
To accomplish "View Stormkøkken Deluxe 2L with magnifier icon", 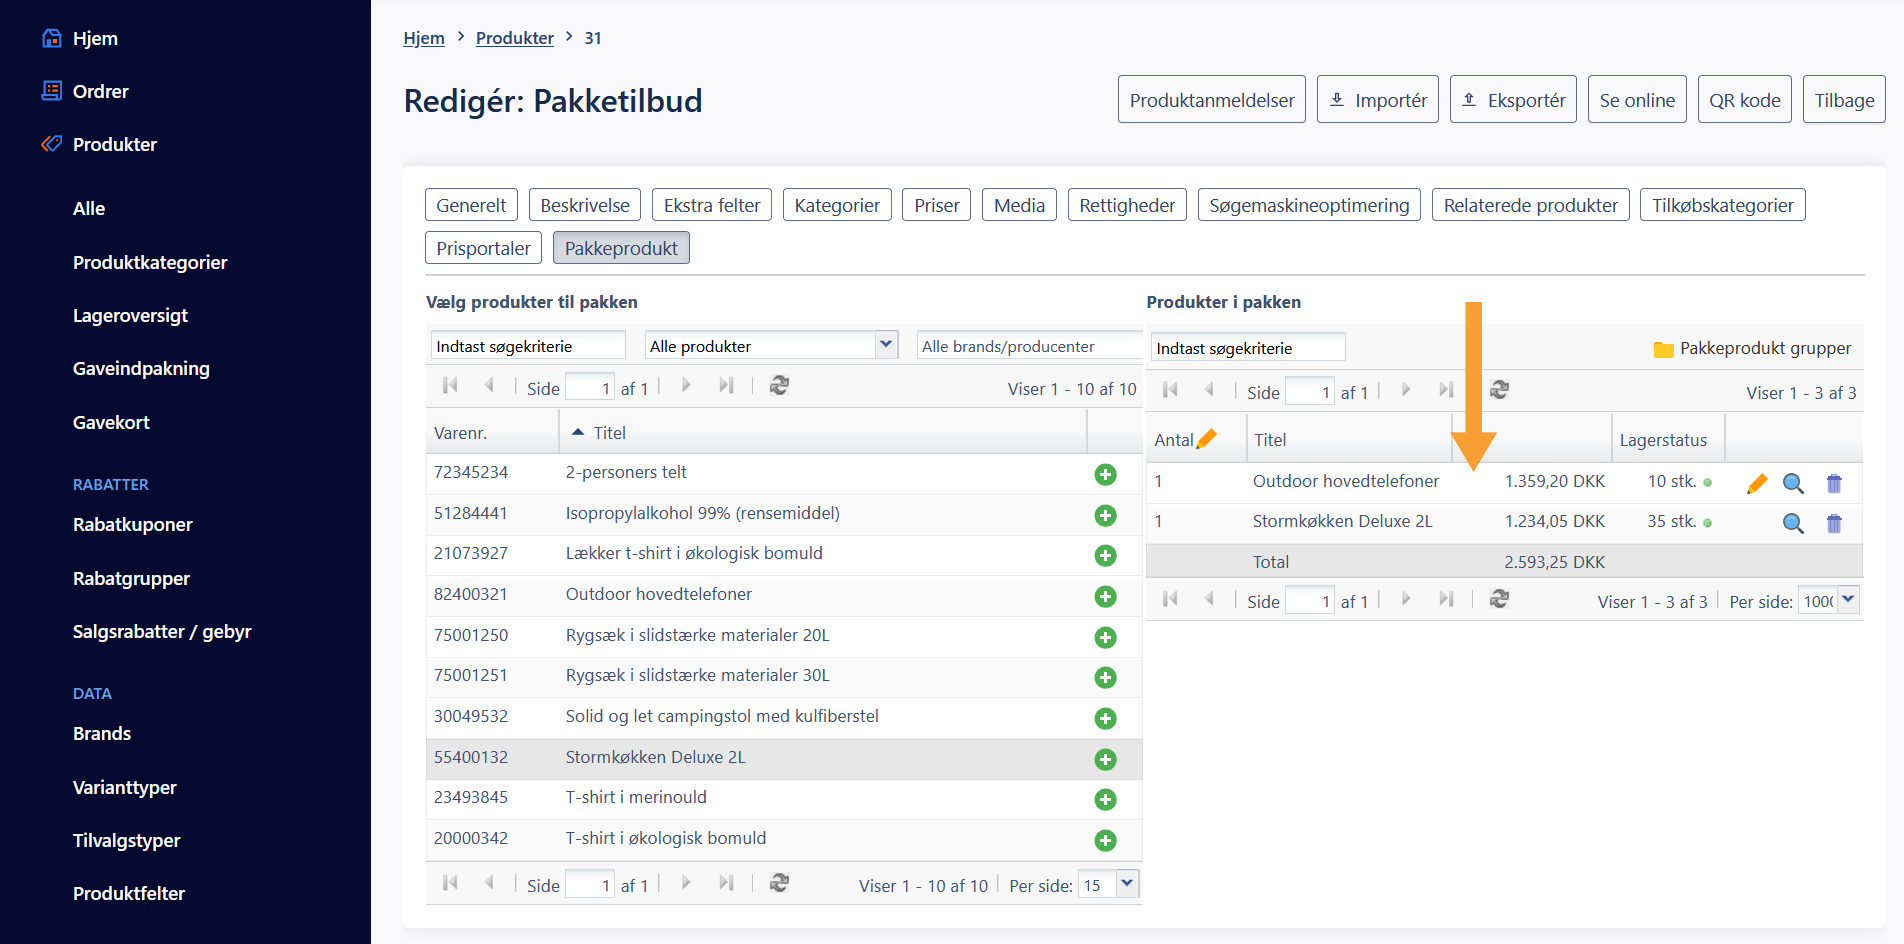I will click(1793, 524).
